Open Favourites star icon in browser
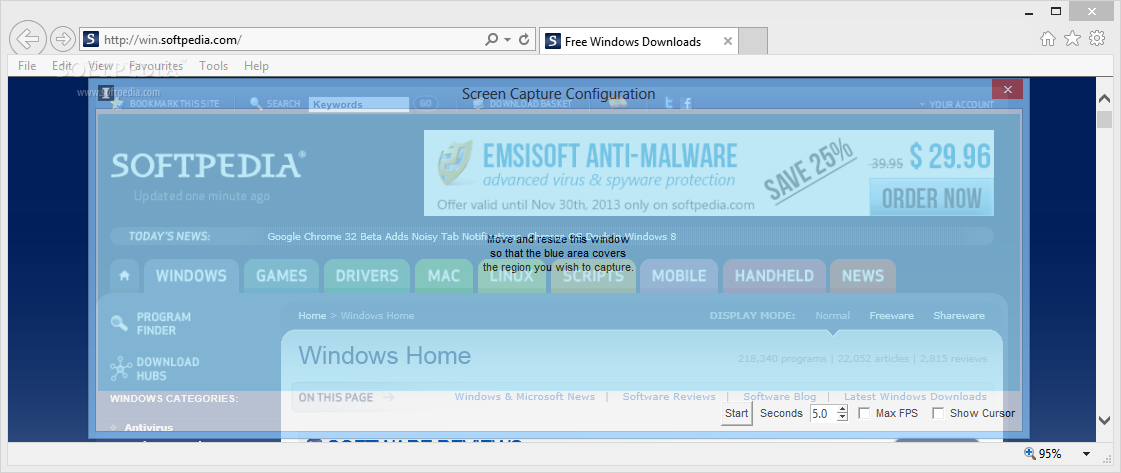This screenshot has width=1121, height=473. point(1072,39)
